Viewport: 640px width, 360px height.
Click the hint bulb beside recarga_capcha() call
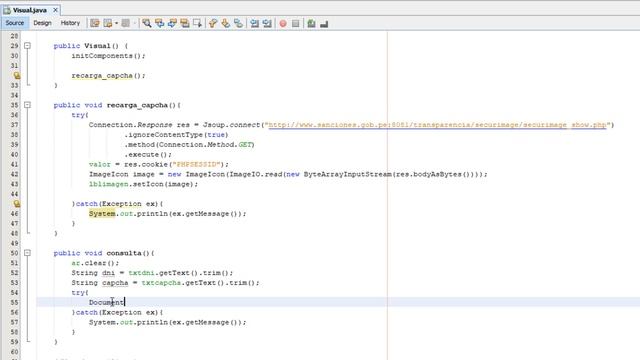coord(16,76)
